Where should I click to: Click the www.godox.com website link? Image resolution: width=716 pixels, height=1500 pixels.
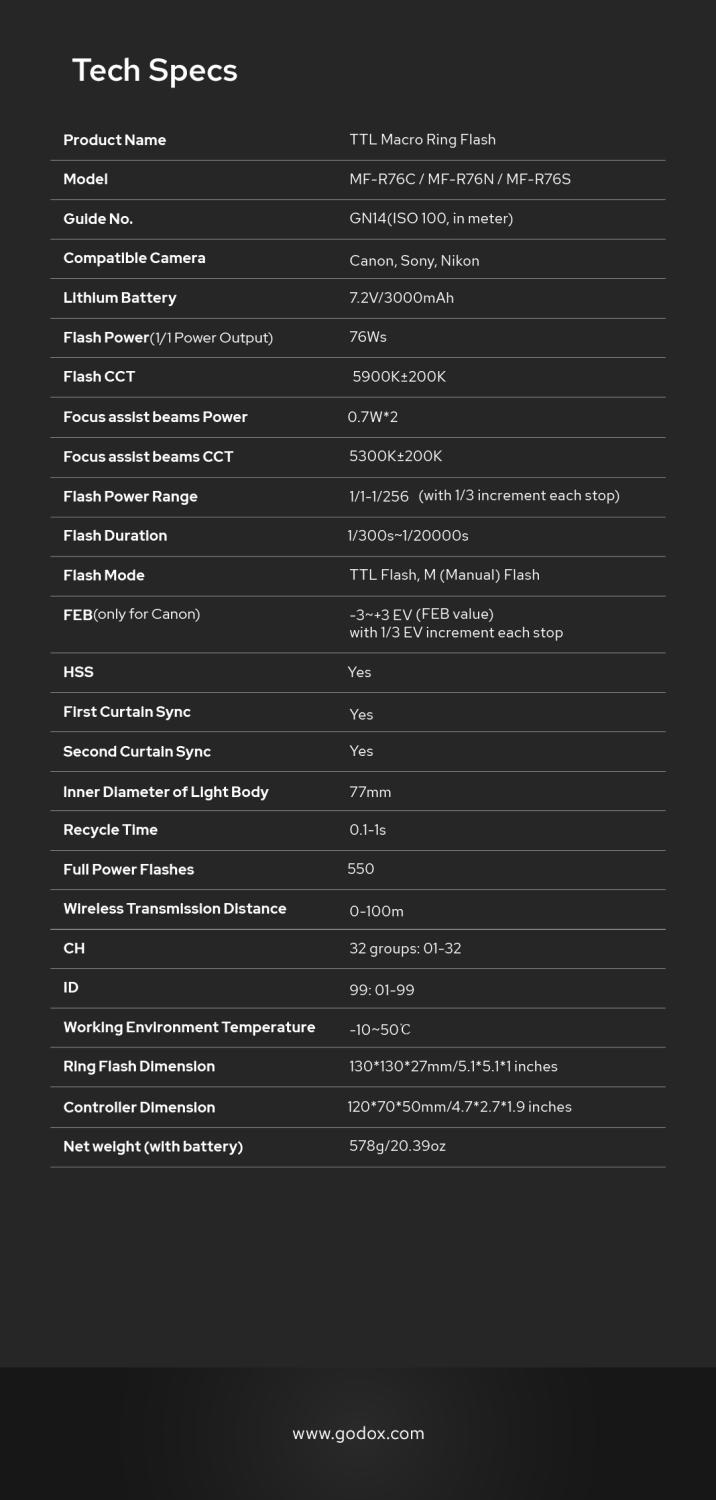pyautogui.click(x=358, y=1433)
